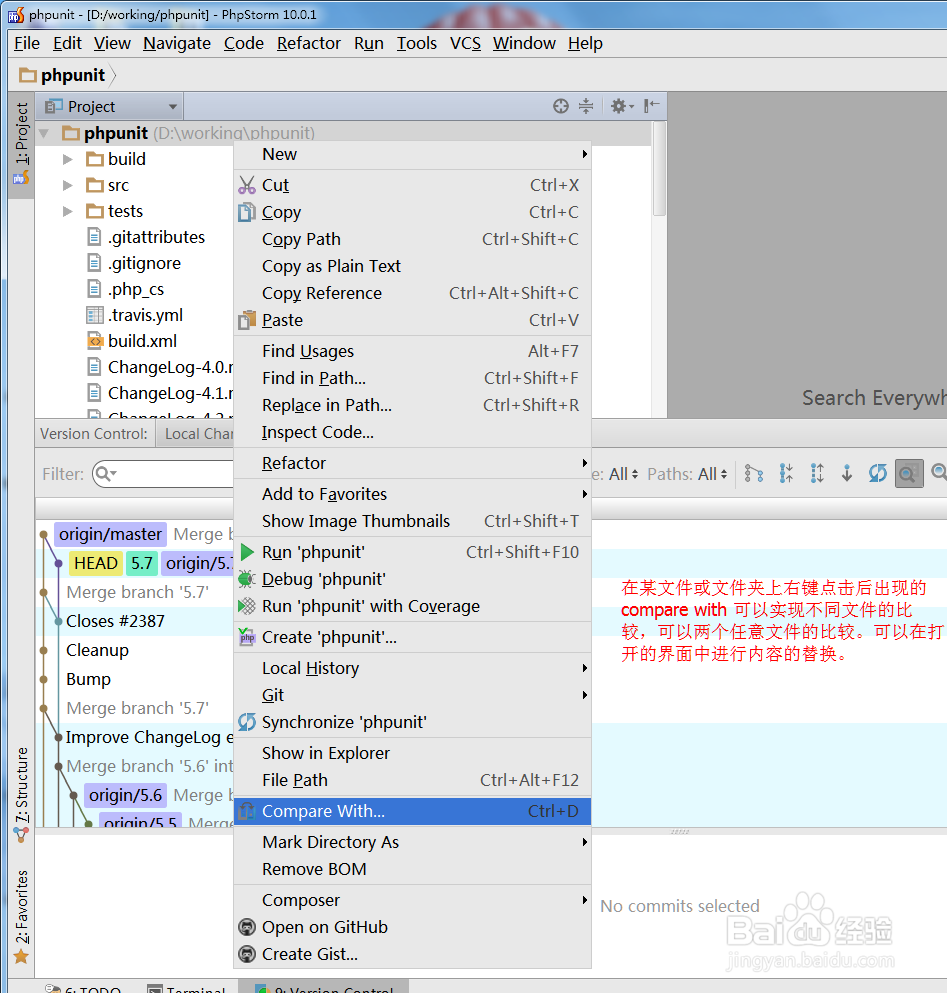The width and height of the screenshot is (947, 993).
Task: Click the expand linear branches icon
Action: (817, 473)
